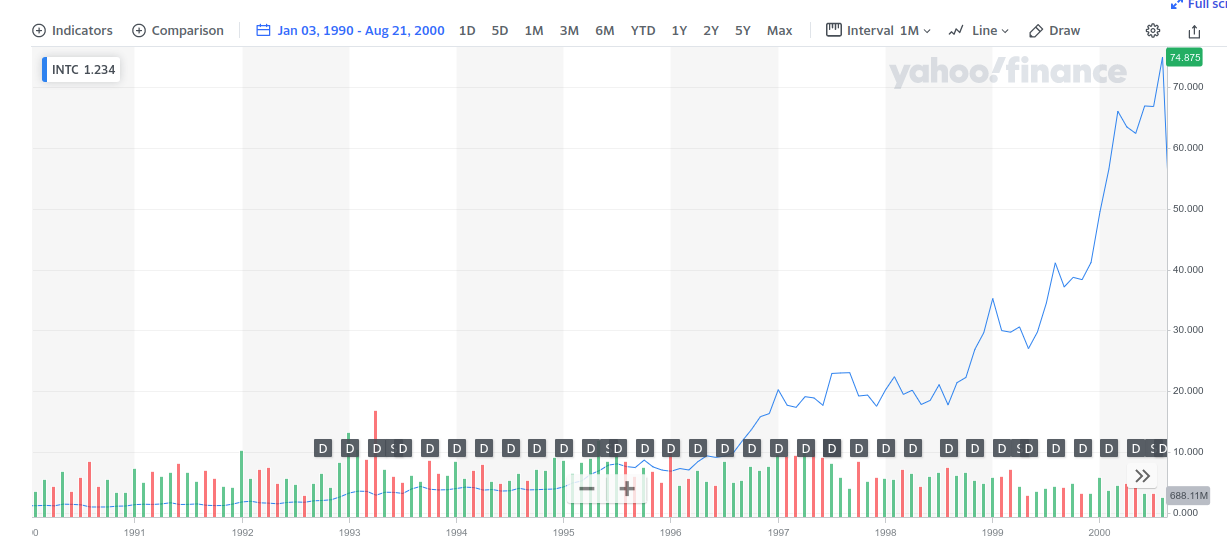
Task: Select the 5Y range
Action: (x=743, y=30)
